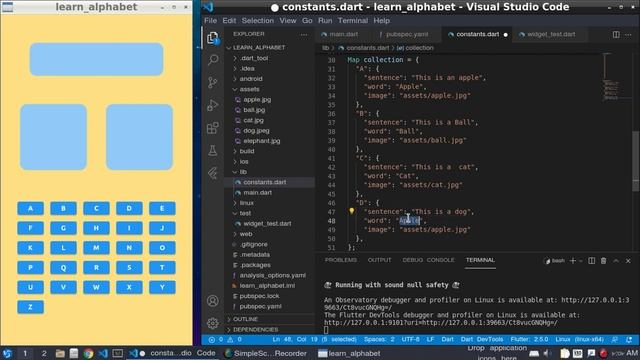Open launch profile dropdown beside new terminal
This screenshot has height=360, width=640.
pos(580,261)
